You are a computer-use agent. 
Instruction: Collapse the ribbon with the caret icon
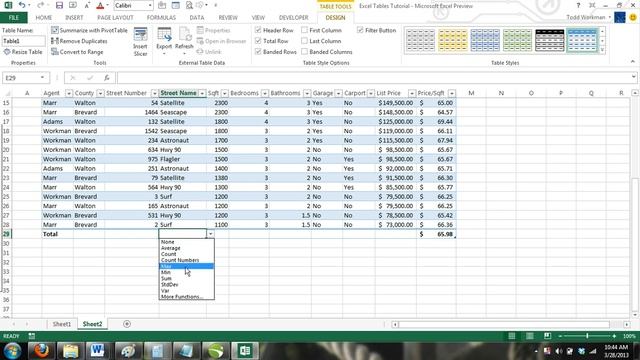633,62
